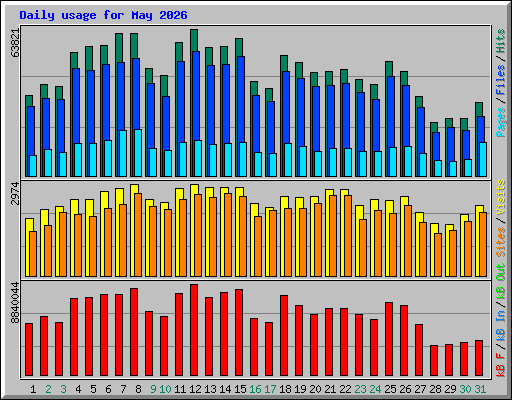This screenshot has width=512, height=400.
Task: Select day 17 on the x-axis
Action: tap(270, 389)
